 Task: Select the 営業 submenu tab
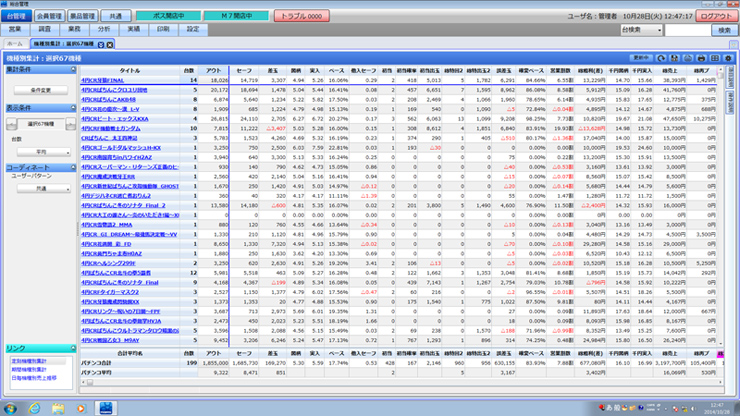15,29
